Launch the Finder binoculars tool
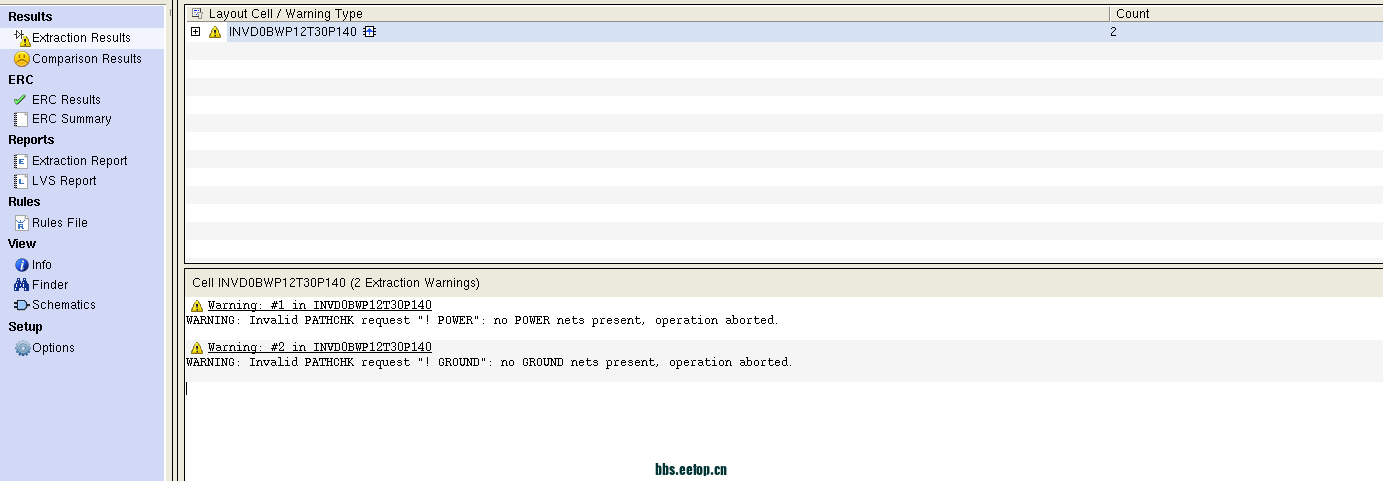This screenshot has width=1383, height=481. tap(50, 285)
